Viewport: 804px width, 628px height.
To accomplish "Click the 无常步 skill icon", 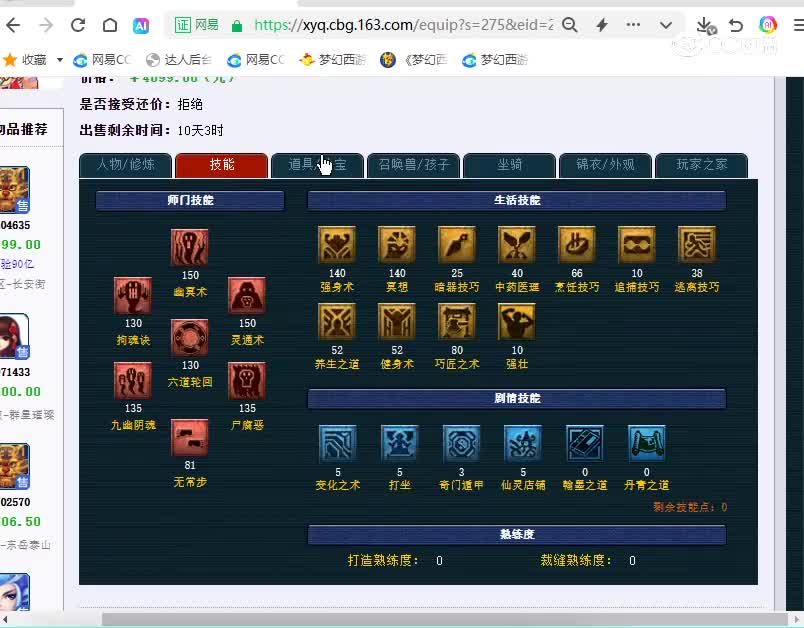I will pyautogui.click(x=190, y=438).
